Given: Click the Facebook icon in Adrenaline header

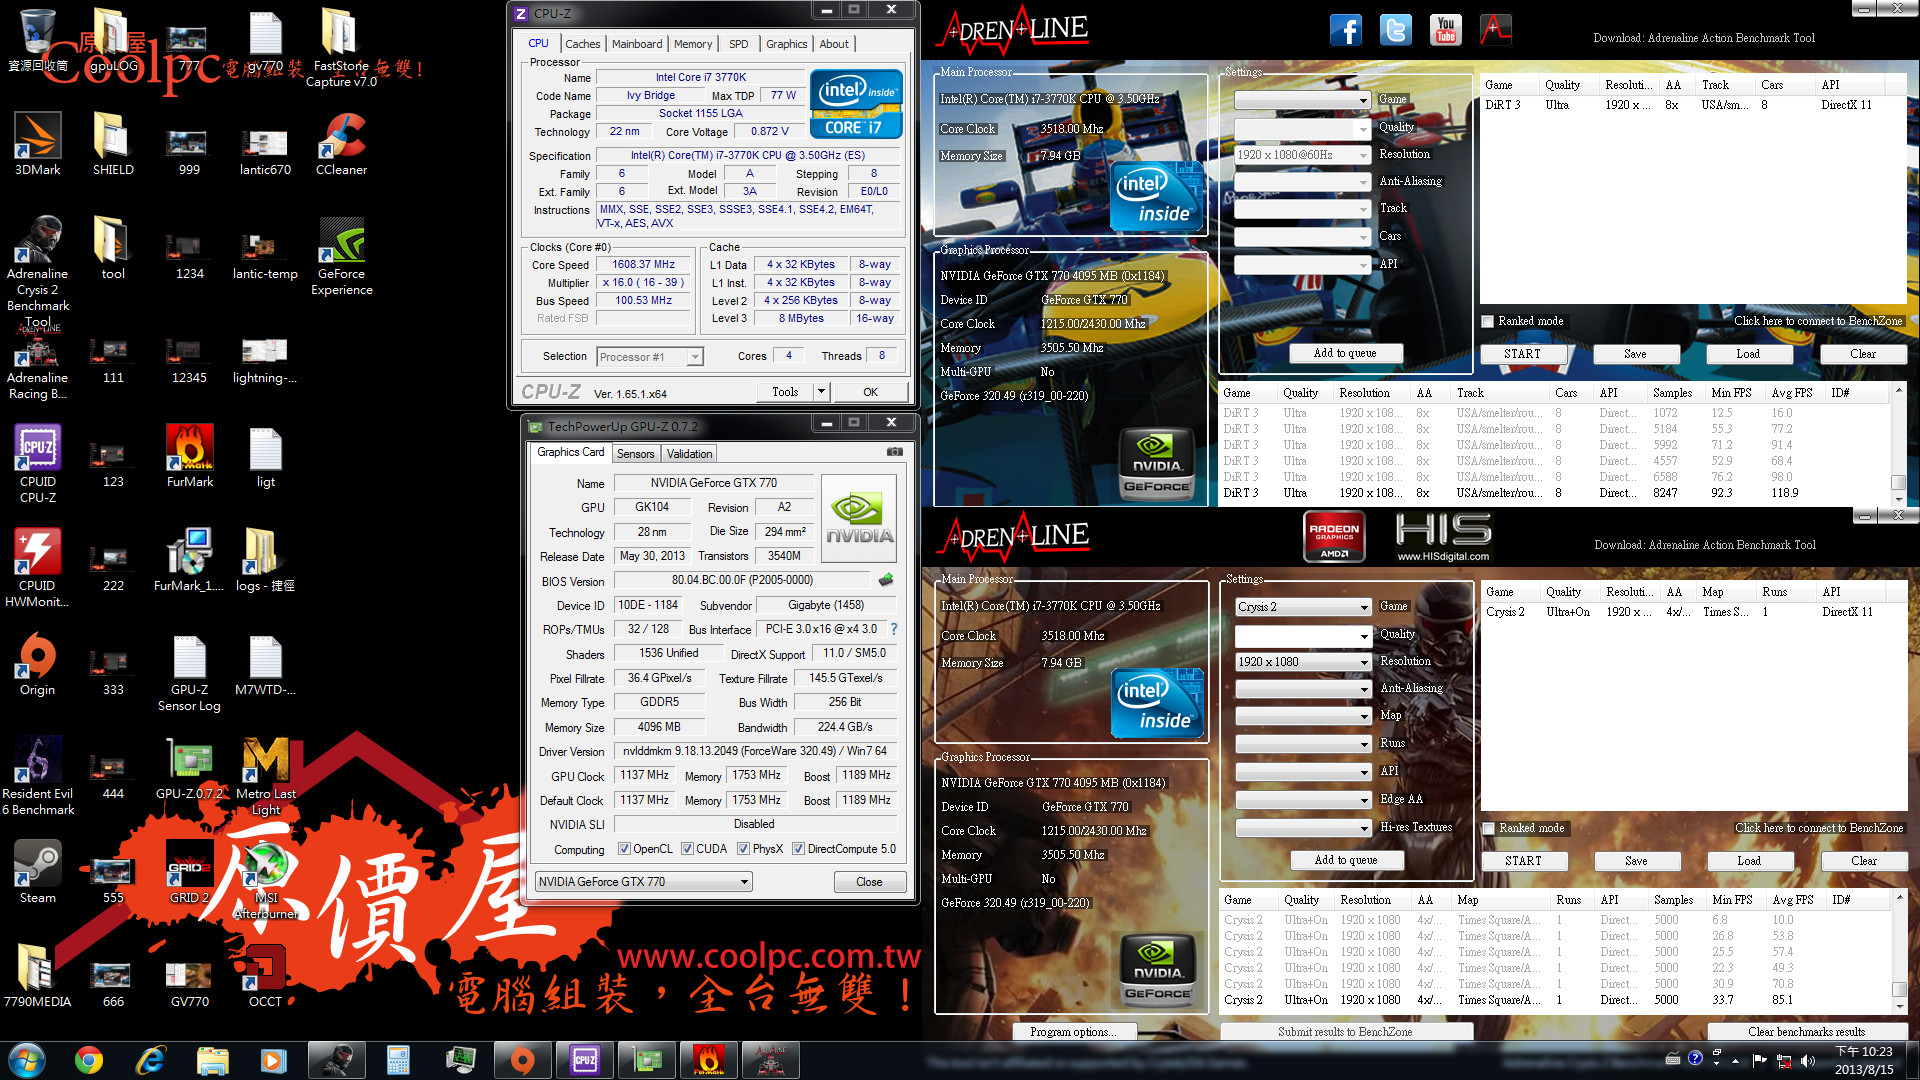Looking at the screenshot, I should 1345,30.
